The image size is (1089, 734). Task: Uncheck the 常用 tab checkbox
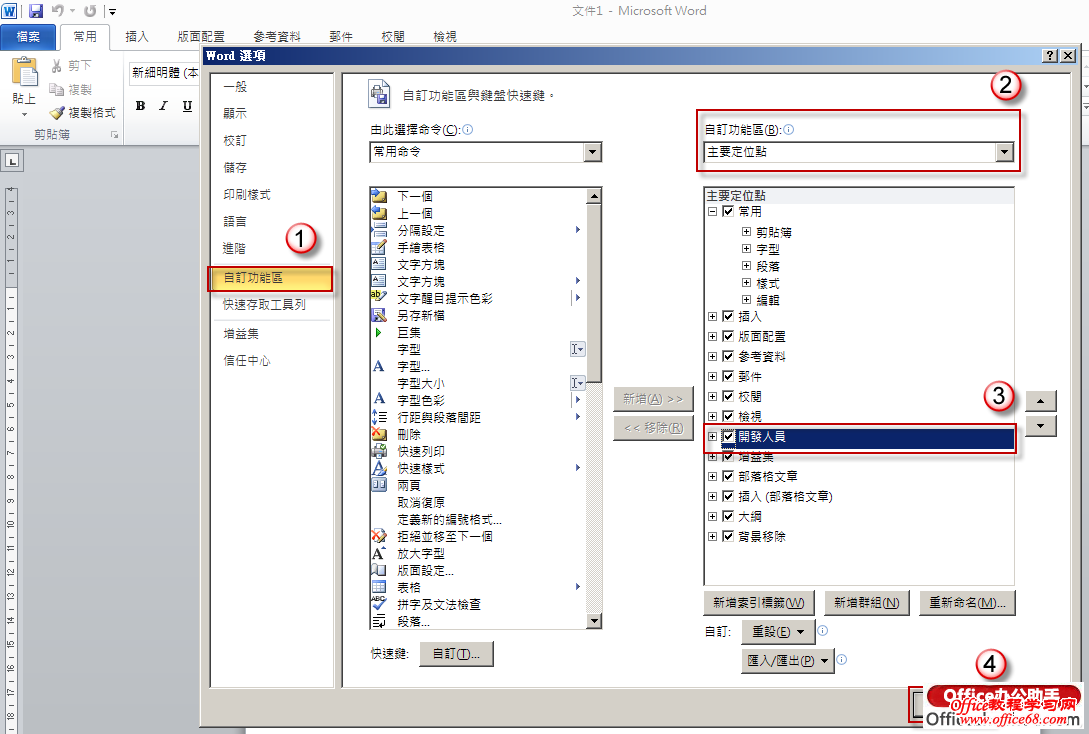[728, 211]
